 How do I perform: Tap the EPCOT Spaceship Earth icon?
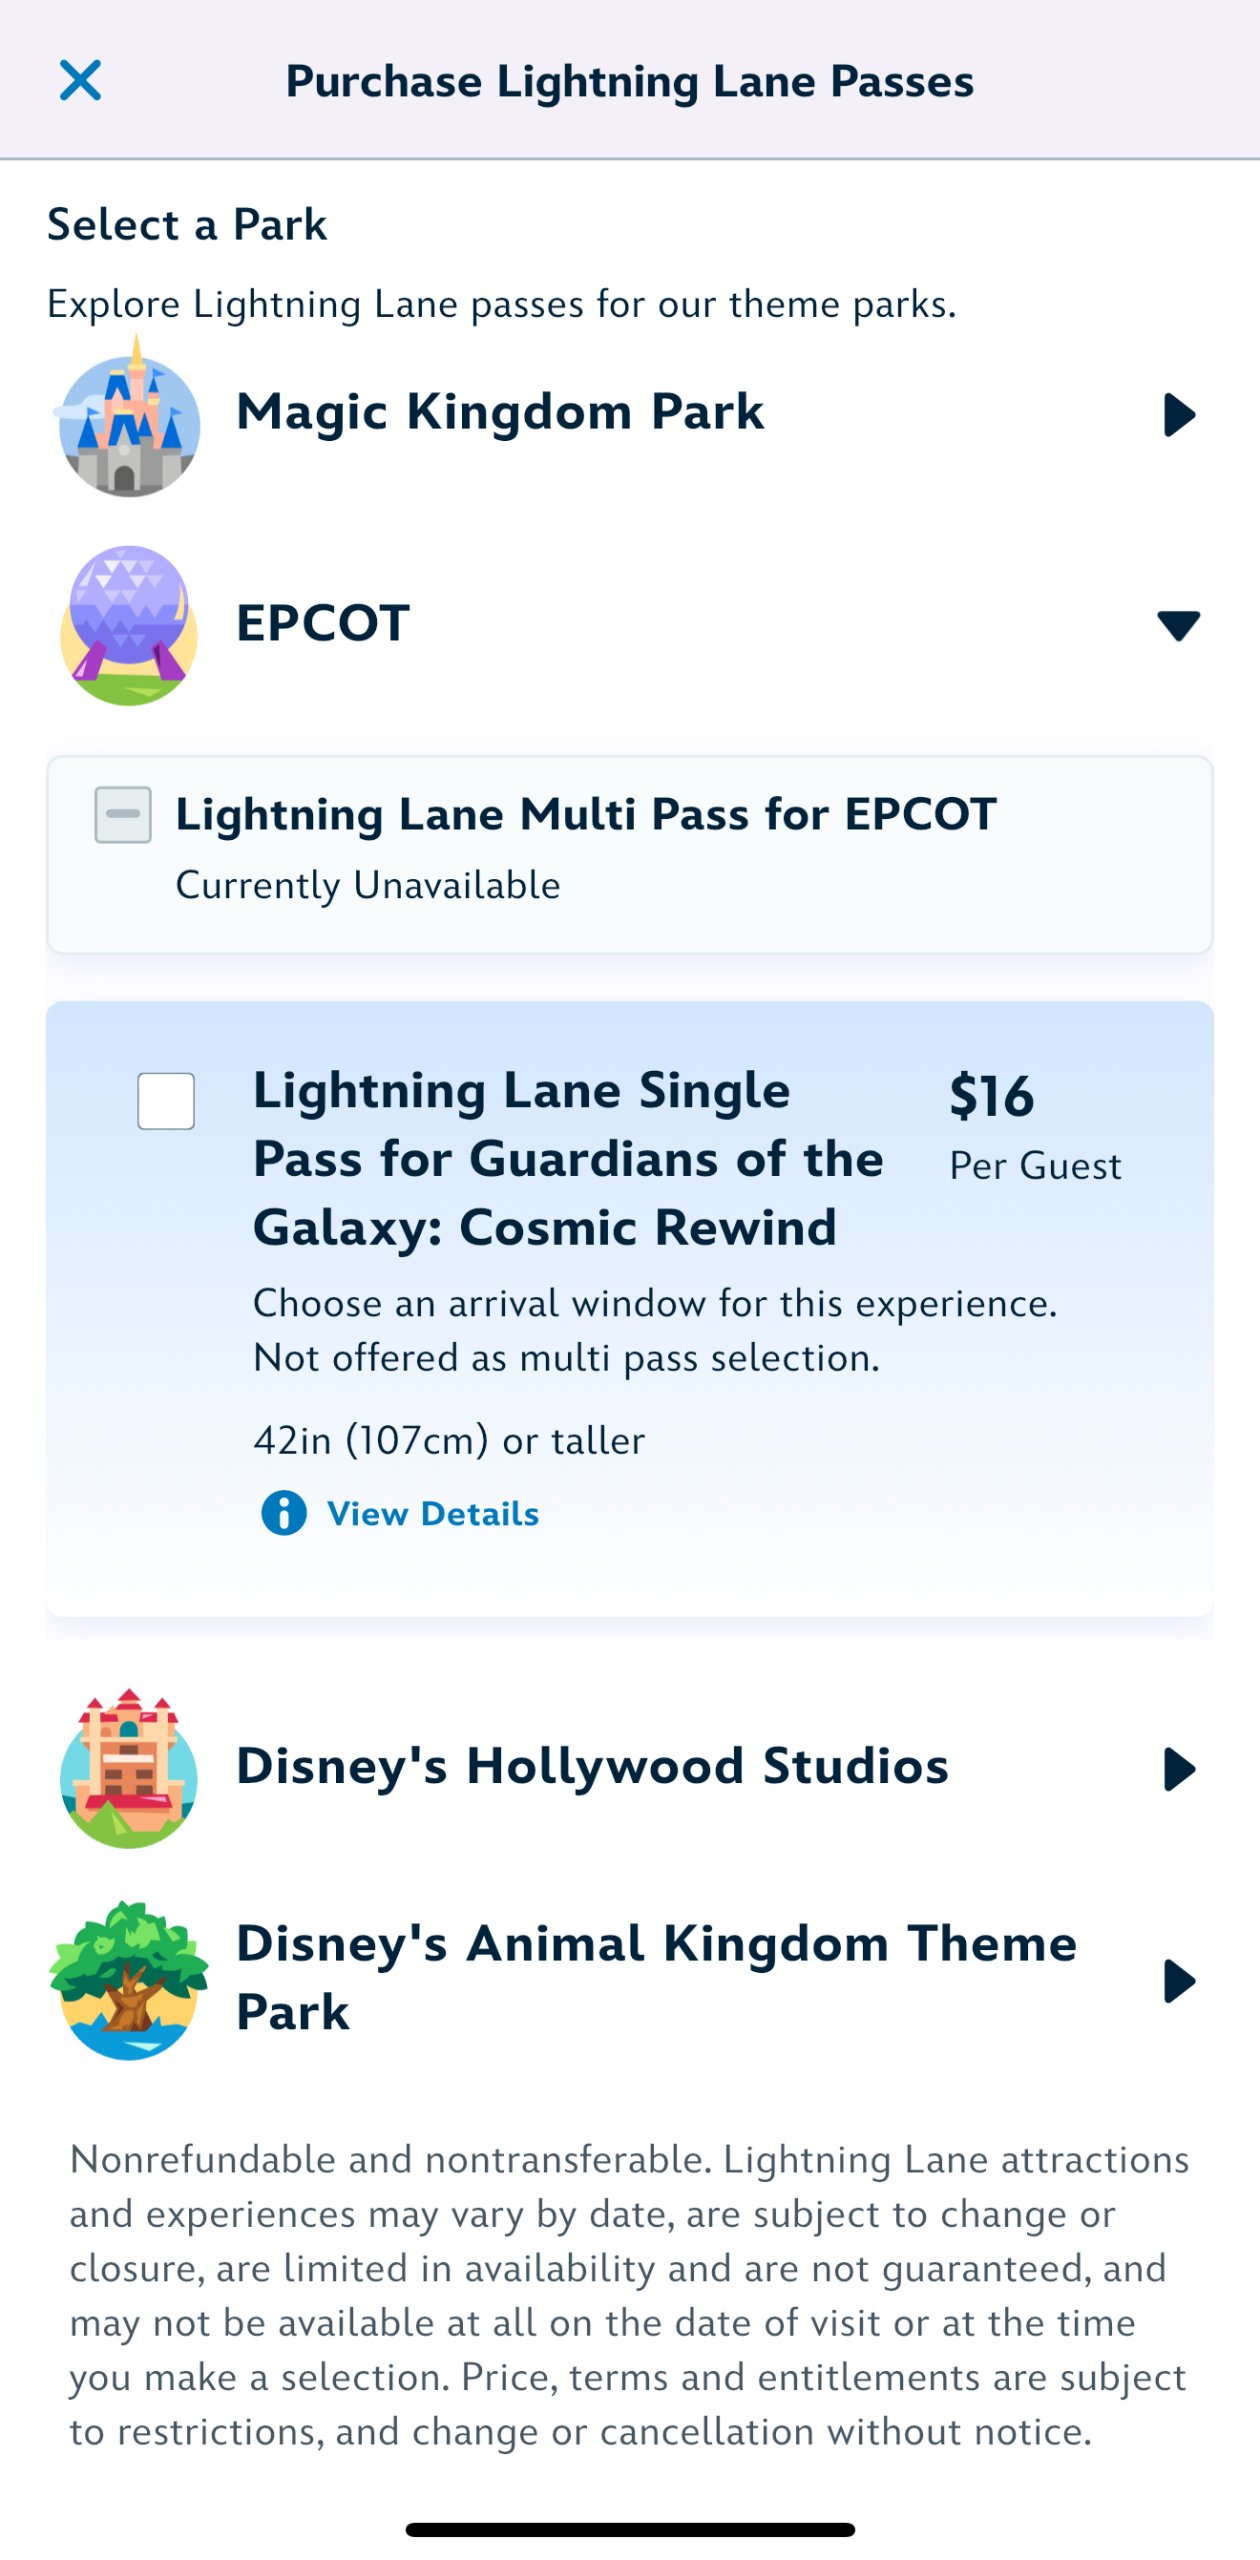point(128,626)
